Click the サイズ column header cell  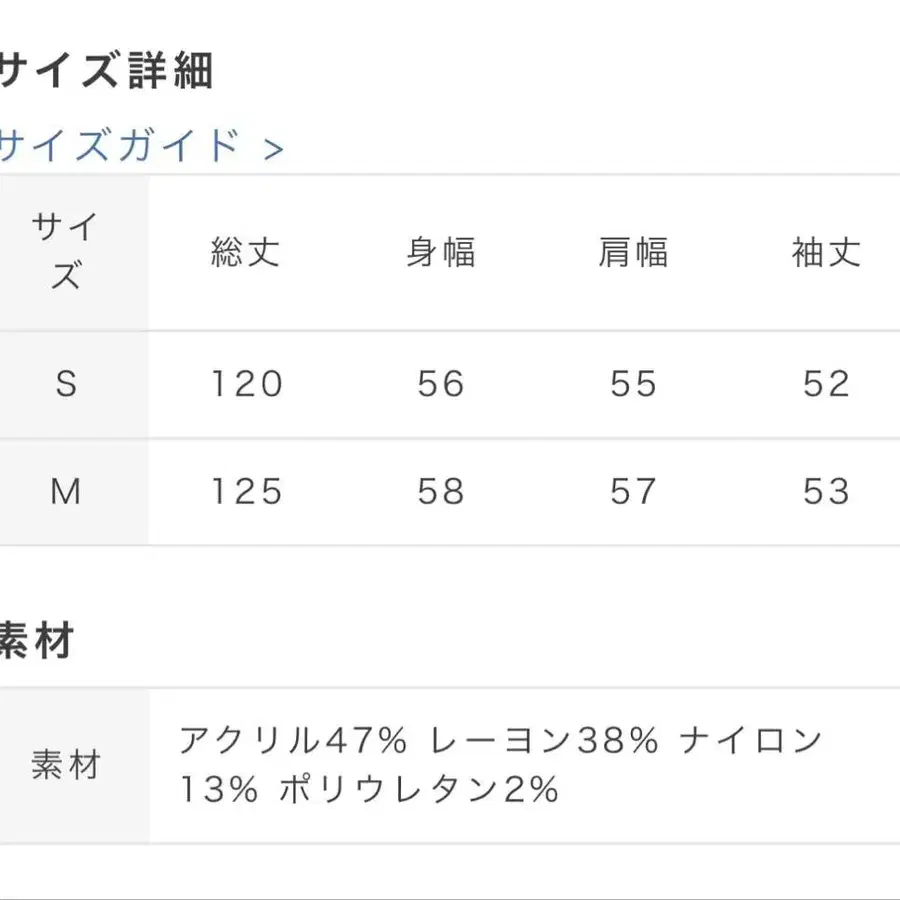point(66,252)
